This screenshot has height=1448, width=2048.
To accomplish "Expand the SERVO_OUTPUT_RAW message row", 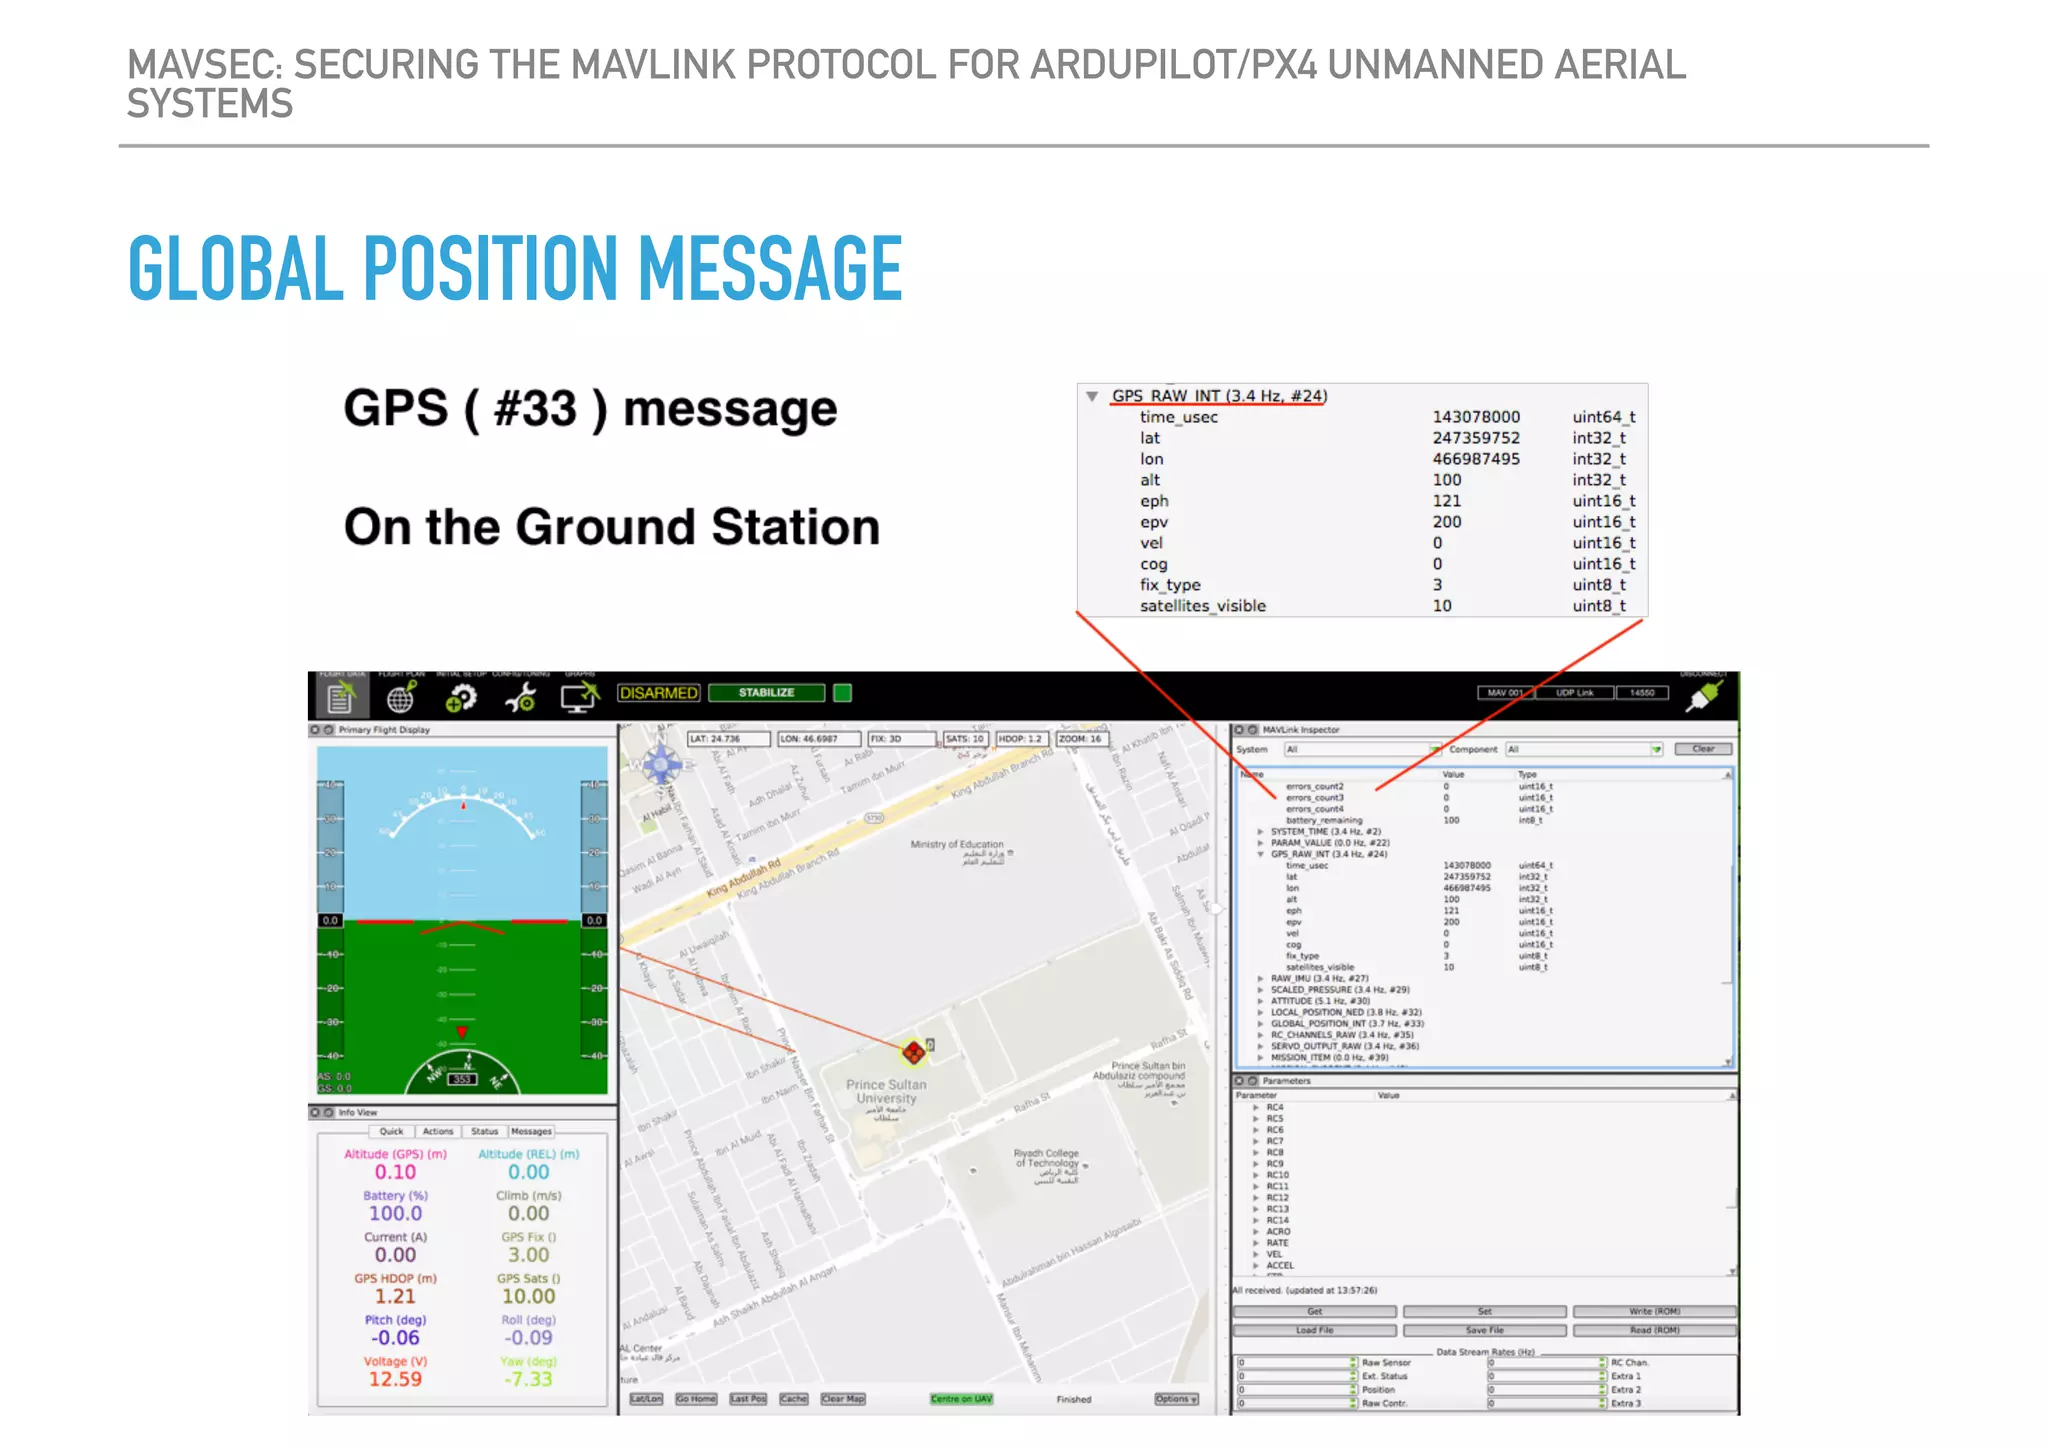I will tap(1261, 1046).
